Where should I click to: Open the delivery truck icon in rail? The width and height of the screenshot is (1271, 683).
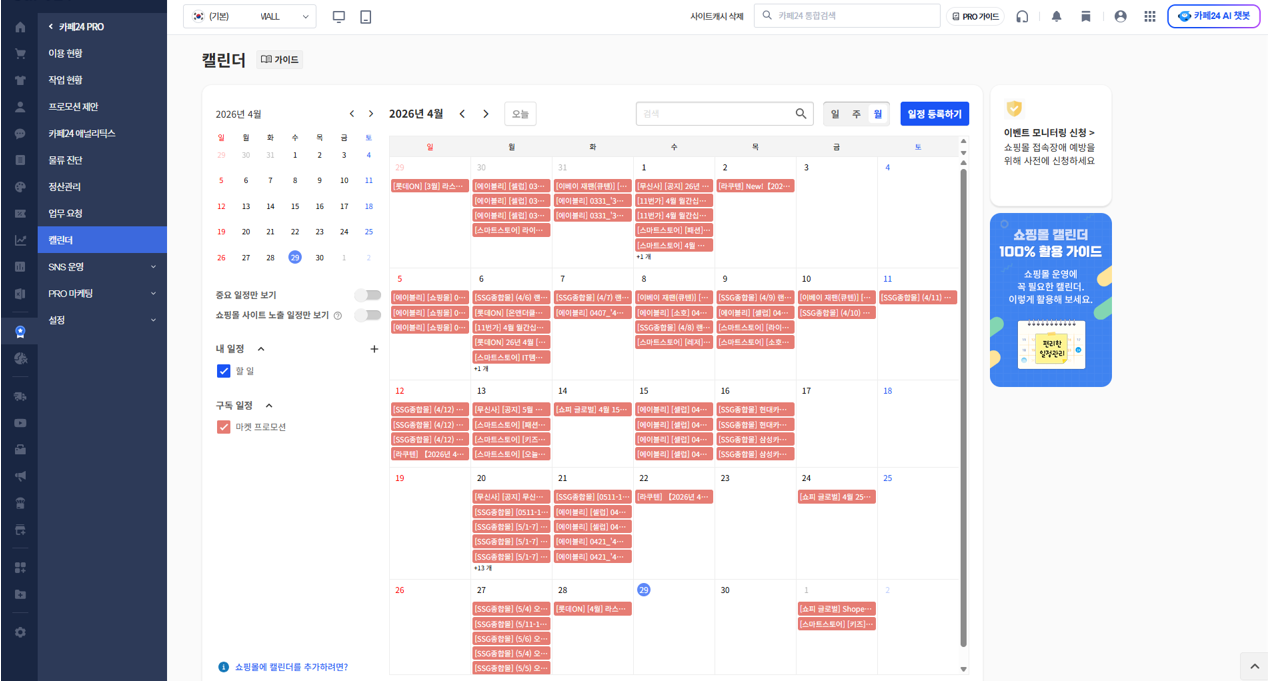20,396
